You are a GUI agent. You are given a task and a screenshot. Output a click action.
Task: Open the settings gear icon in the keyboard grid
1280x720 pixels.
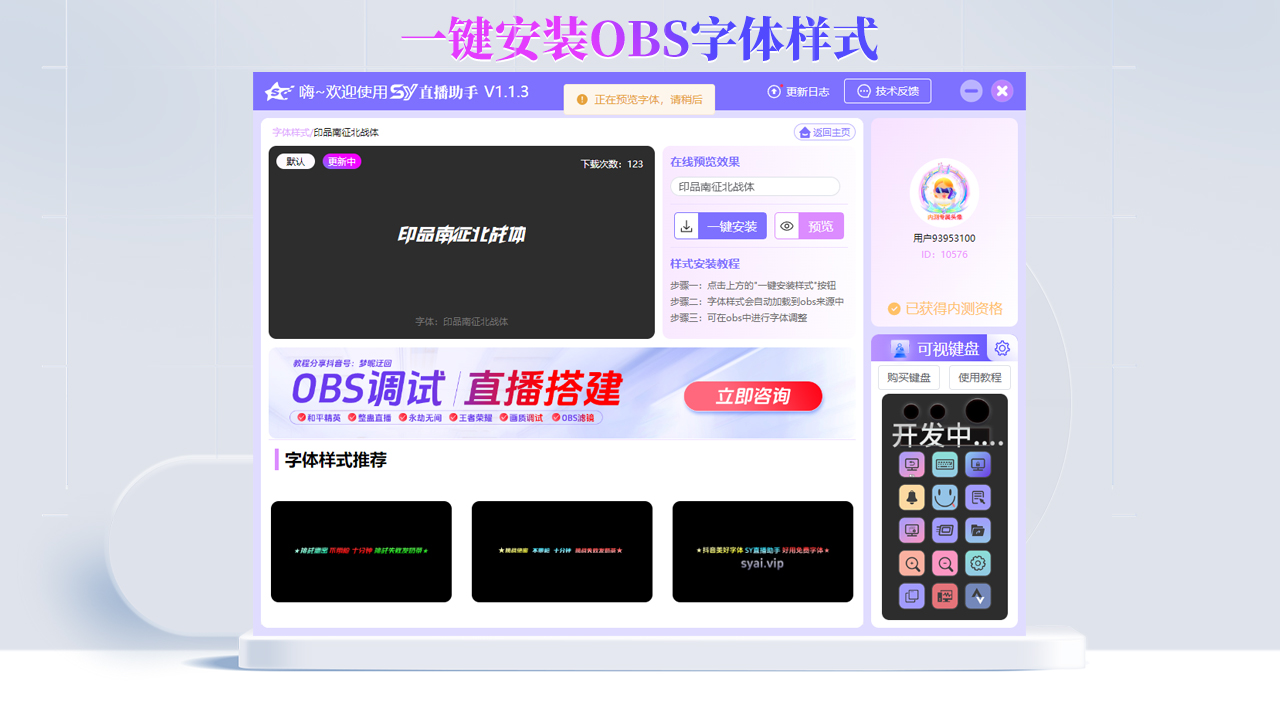pos(977,563)
